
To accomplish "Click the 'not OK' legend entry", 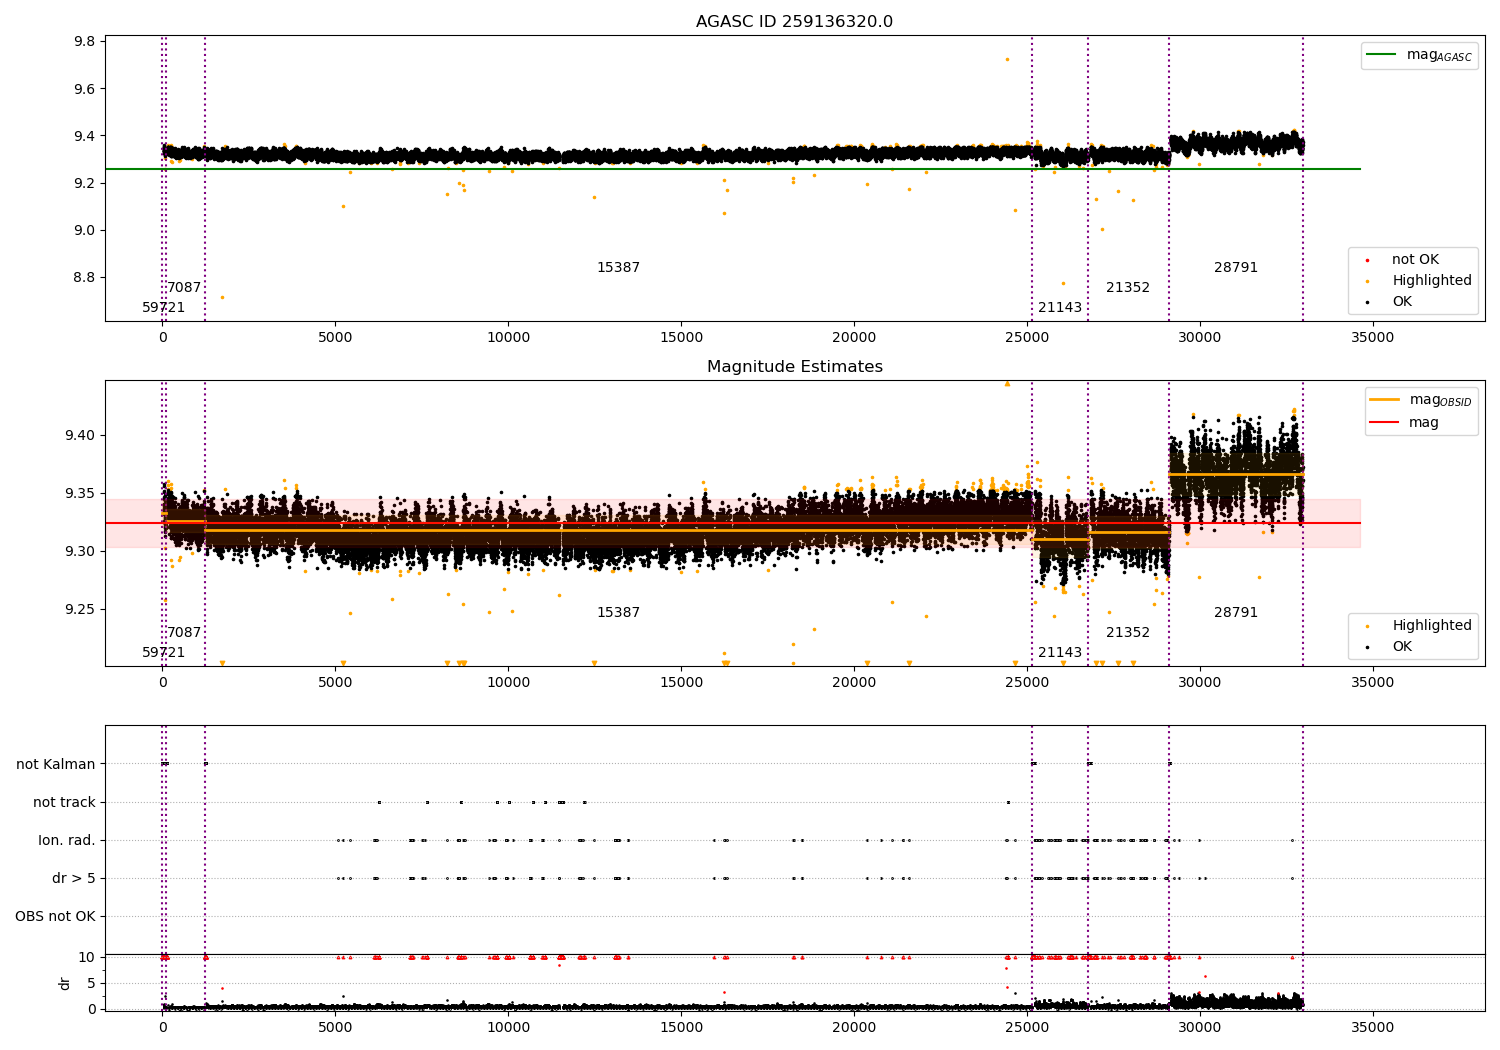I will pos(1414,260).
